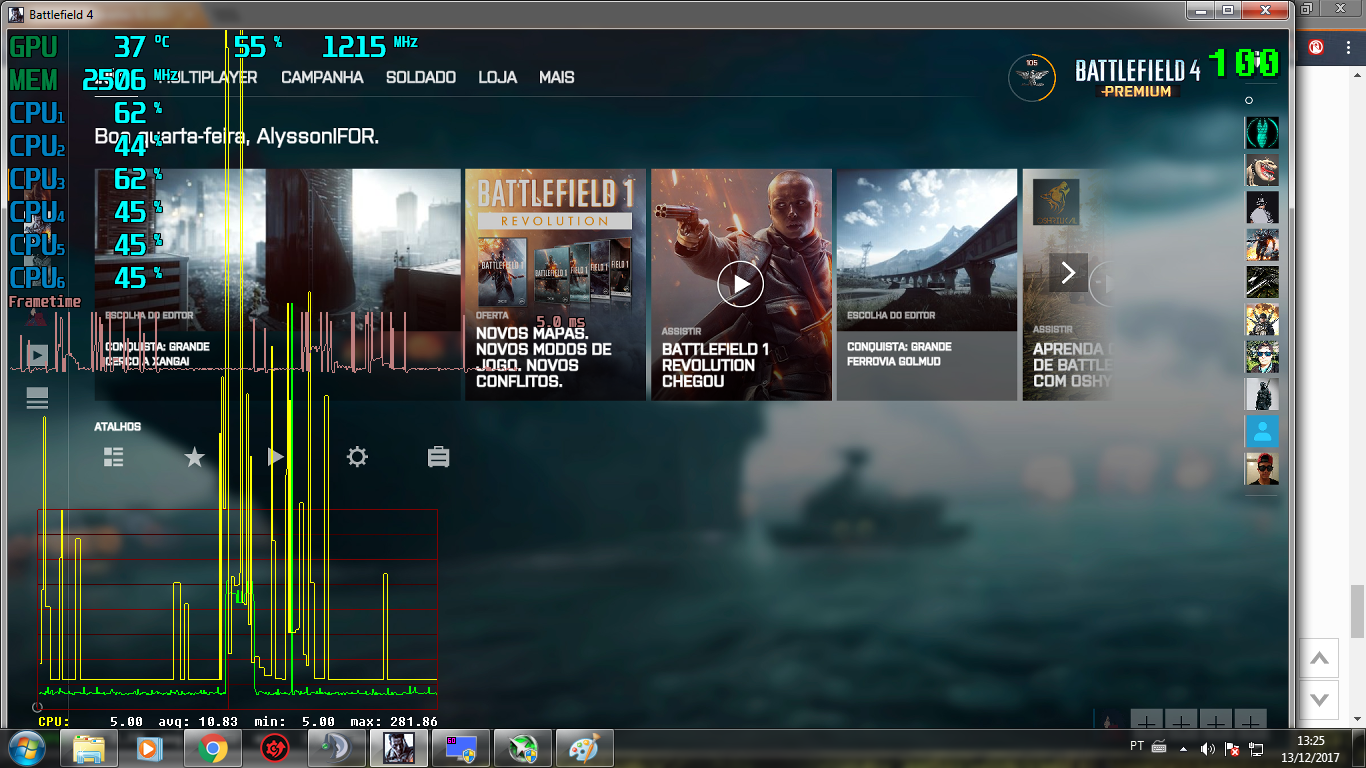Open the Loja menu
This screenshot has width=1366, height=768.
tap(498, 77)
